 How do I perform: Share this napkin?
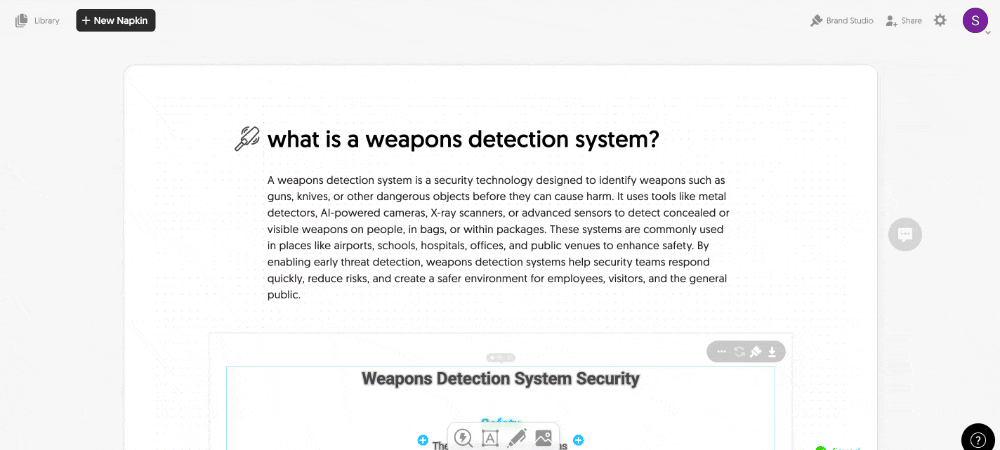point(903,20)
